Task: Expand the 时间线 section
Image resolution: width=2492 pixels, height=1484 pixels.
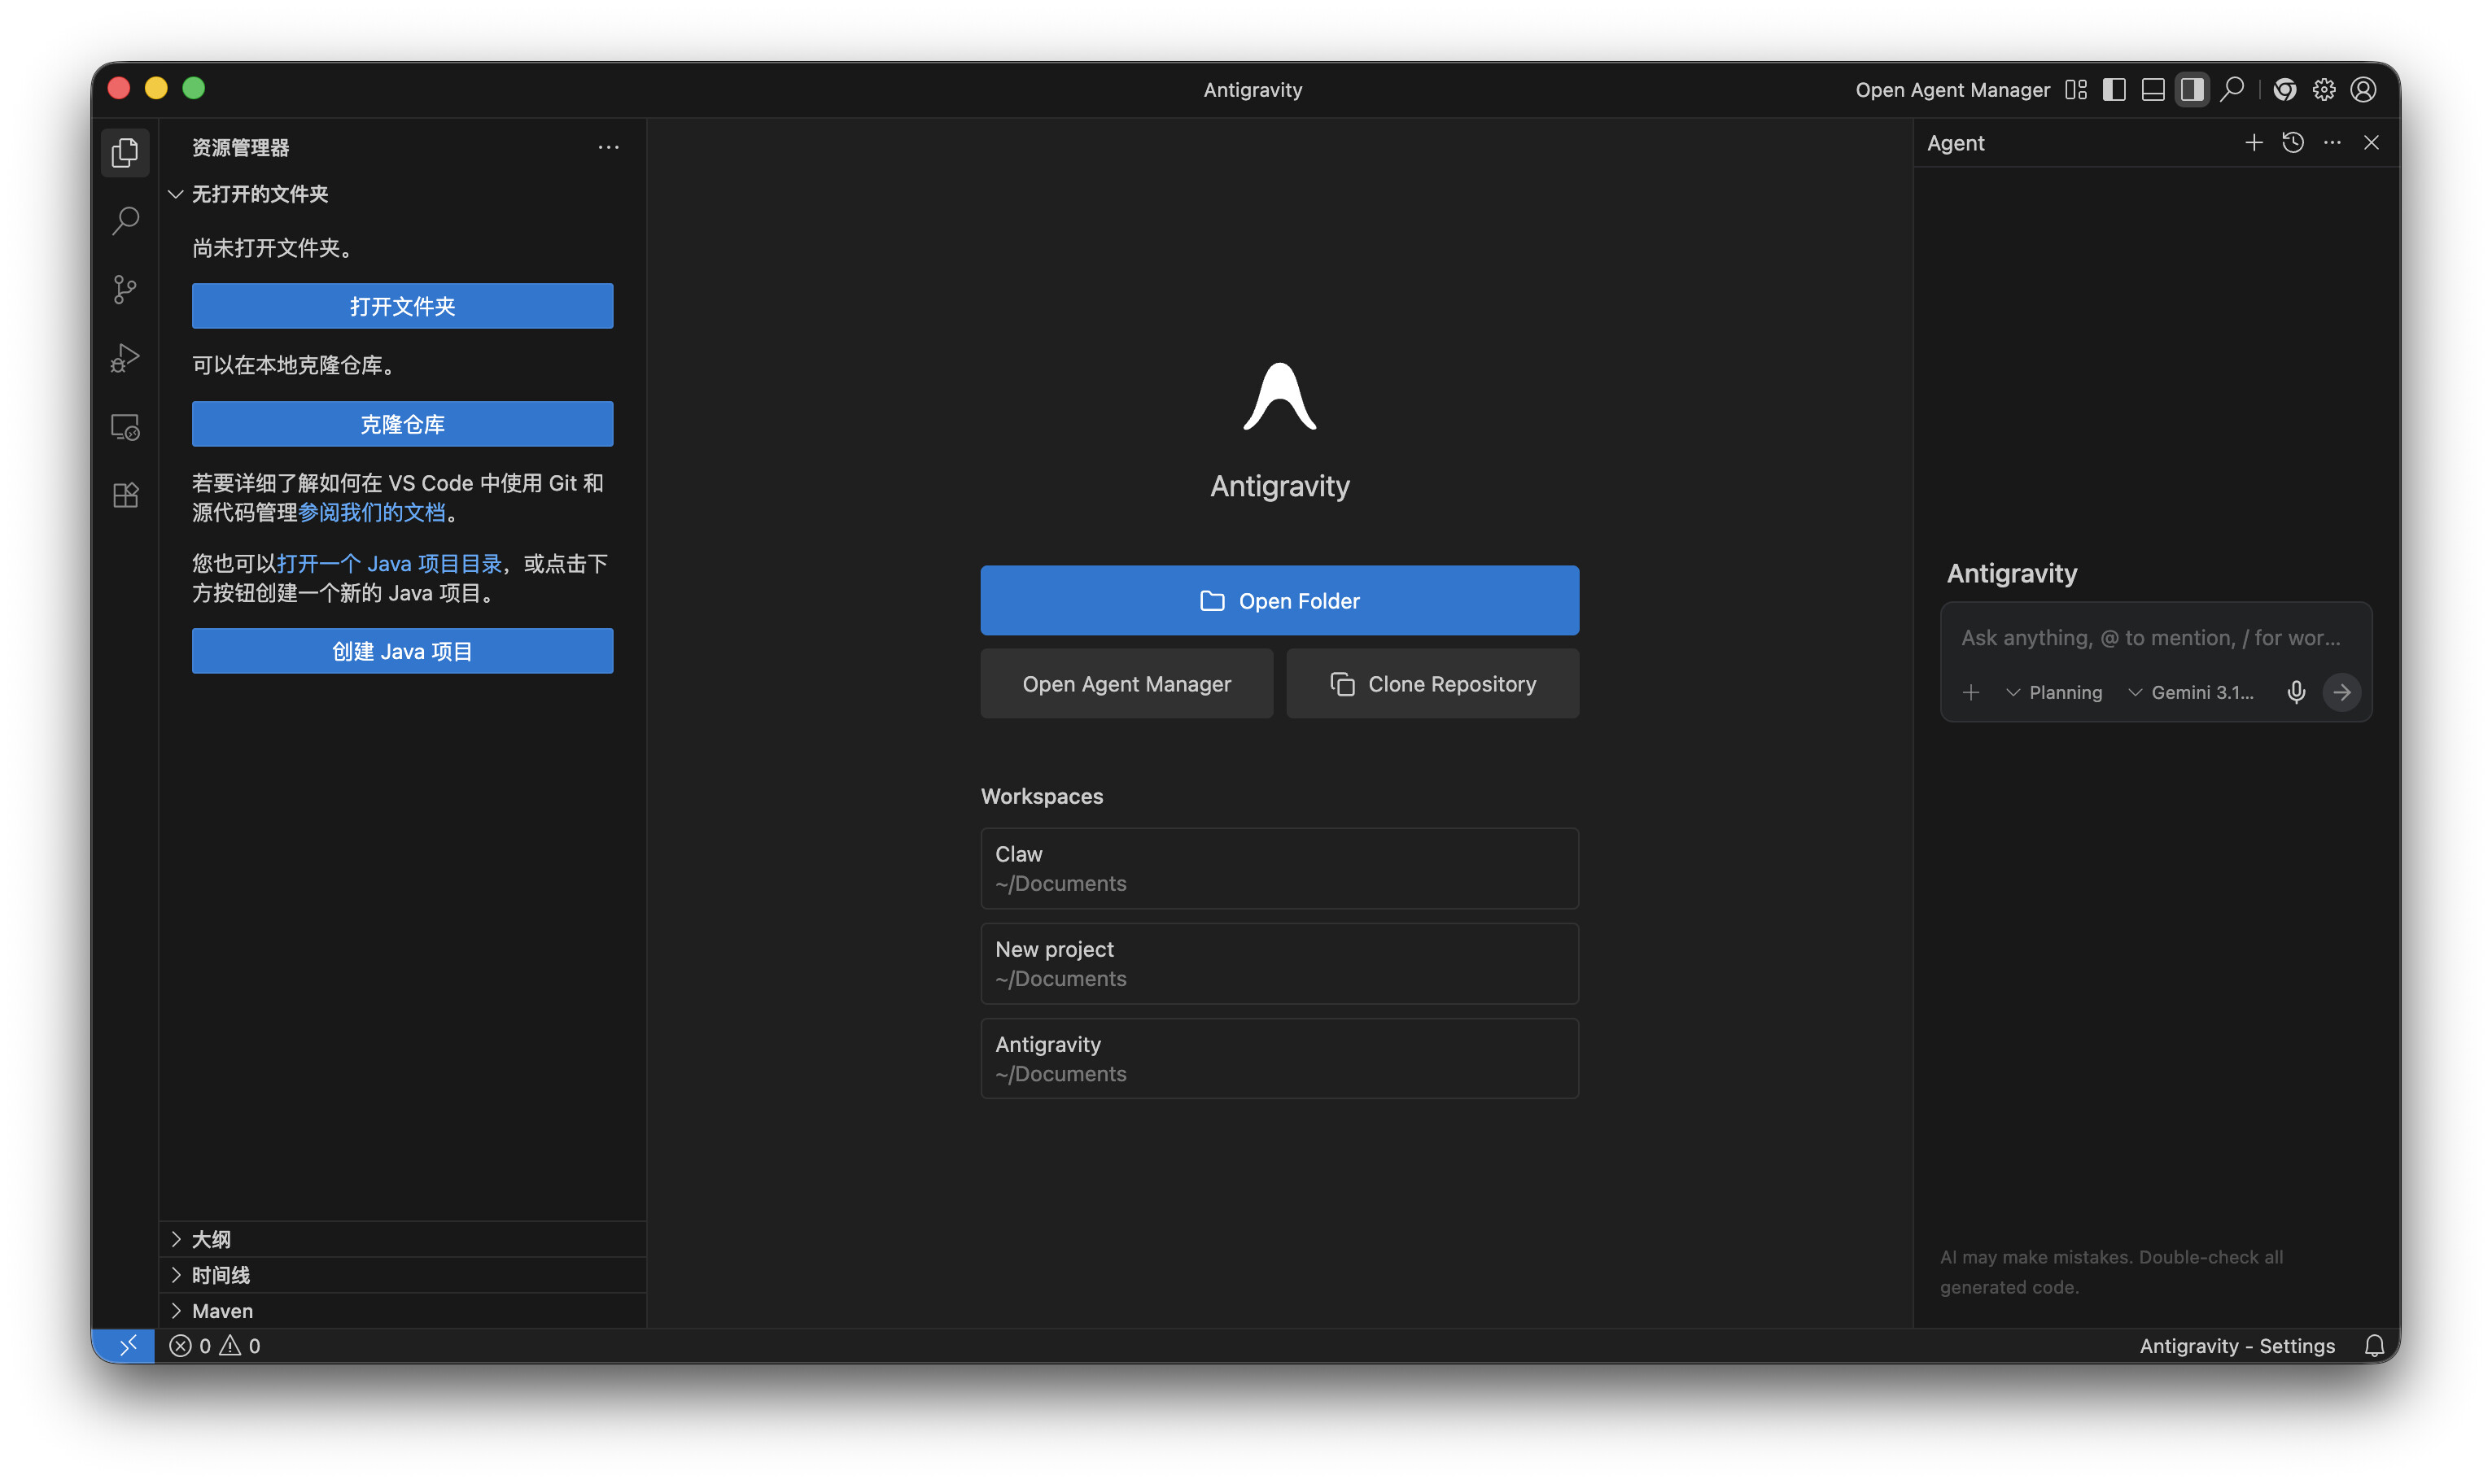Action: click(221, 1275)
